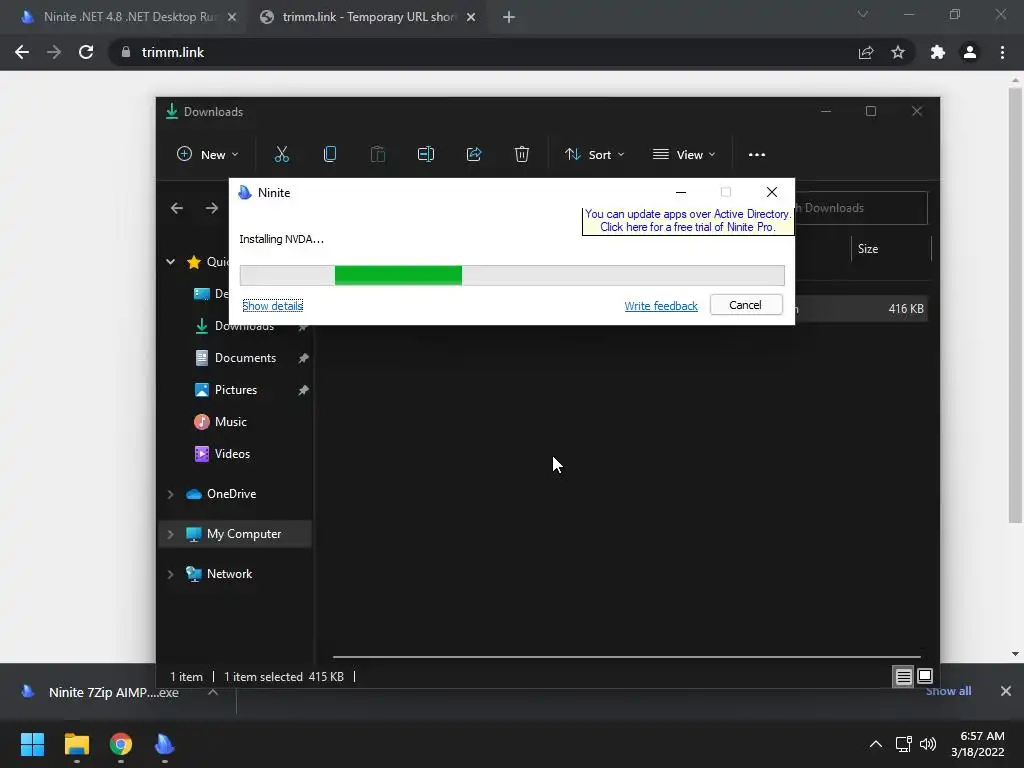Viewport: 1024px width, 768px height.
Task: Expand the OneDrive tree node
Action: (x=170, y=494)
